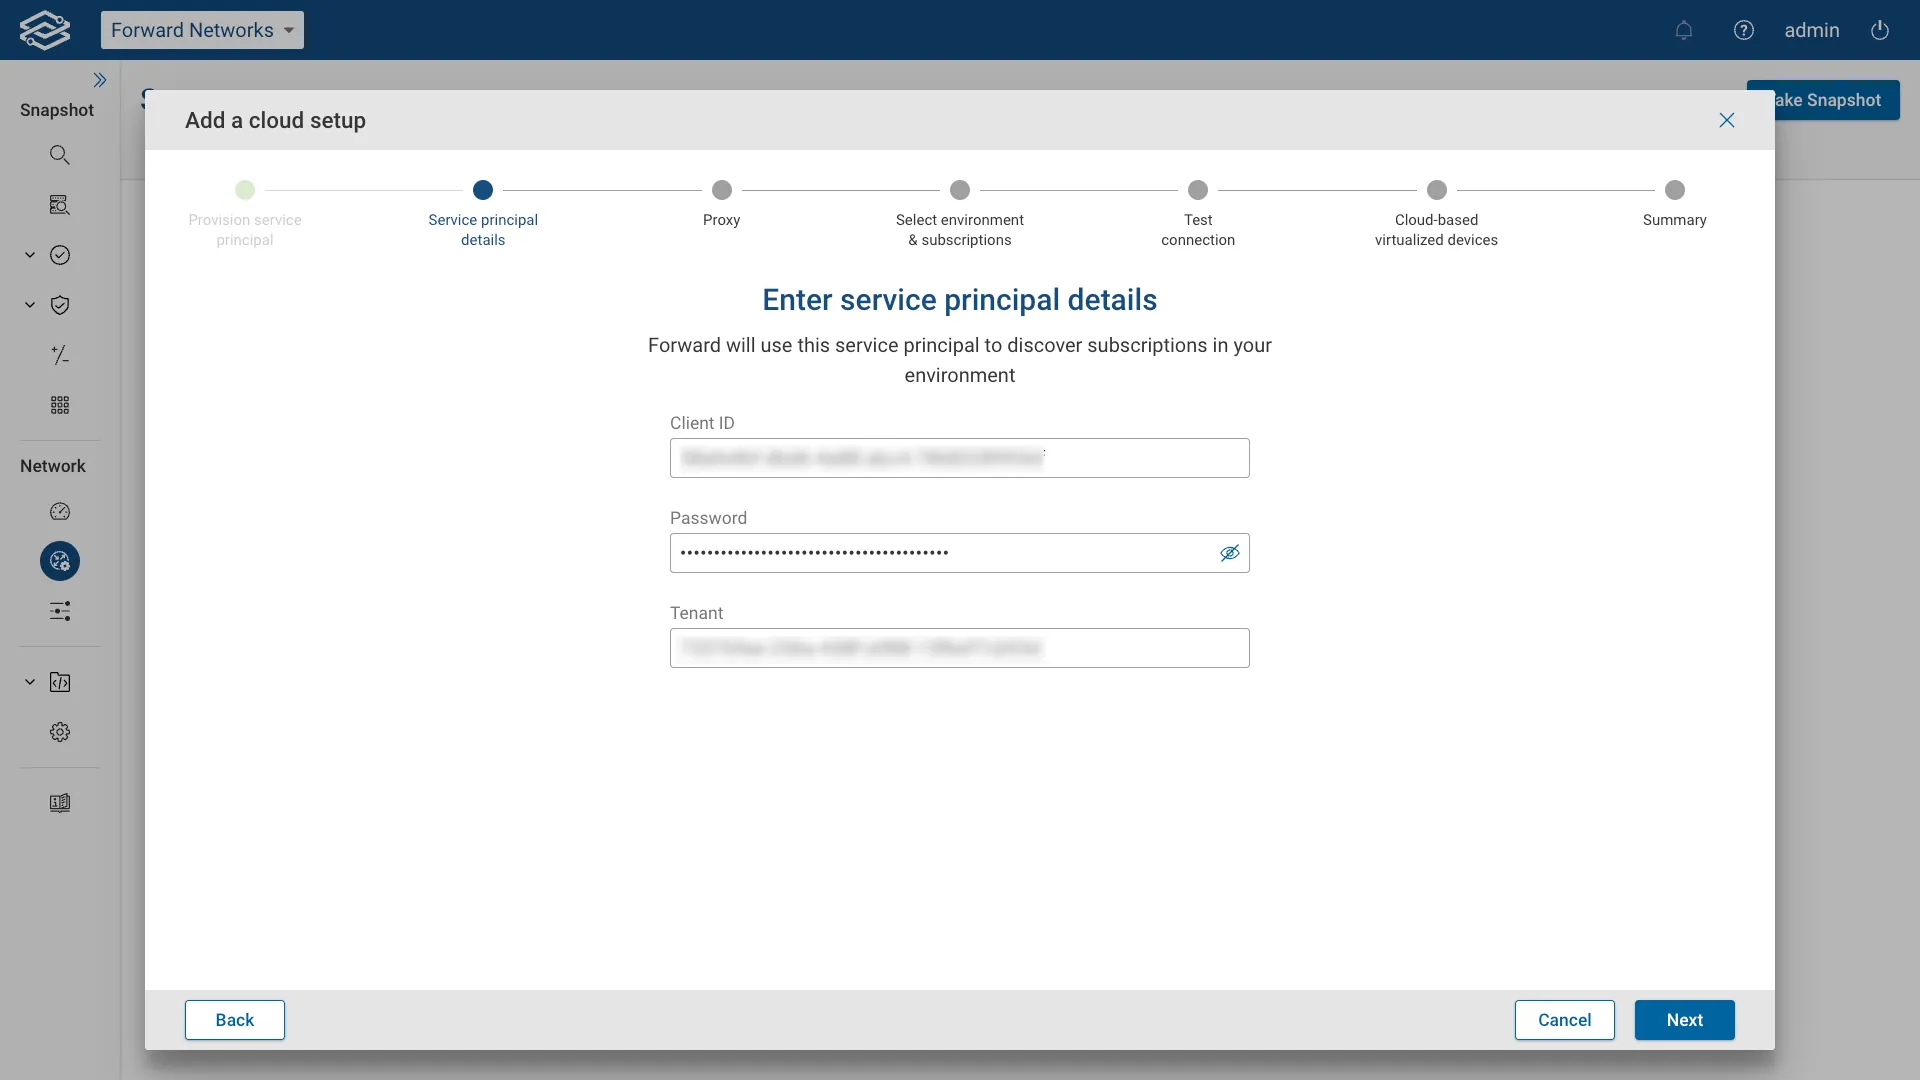Focus the Password input field
Screen dimensions: 1920x1080
tap(960, 553)
